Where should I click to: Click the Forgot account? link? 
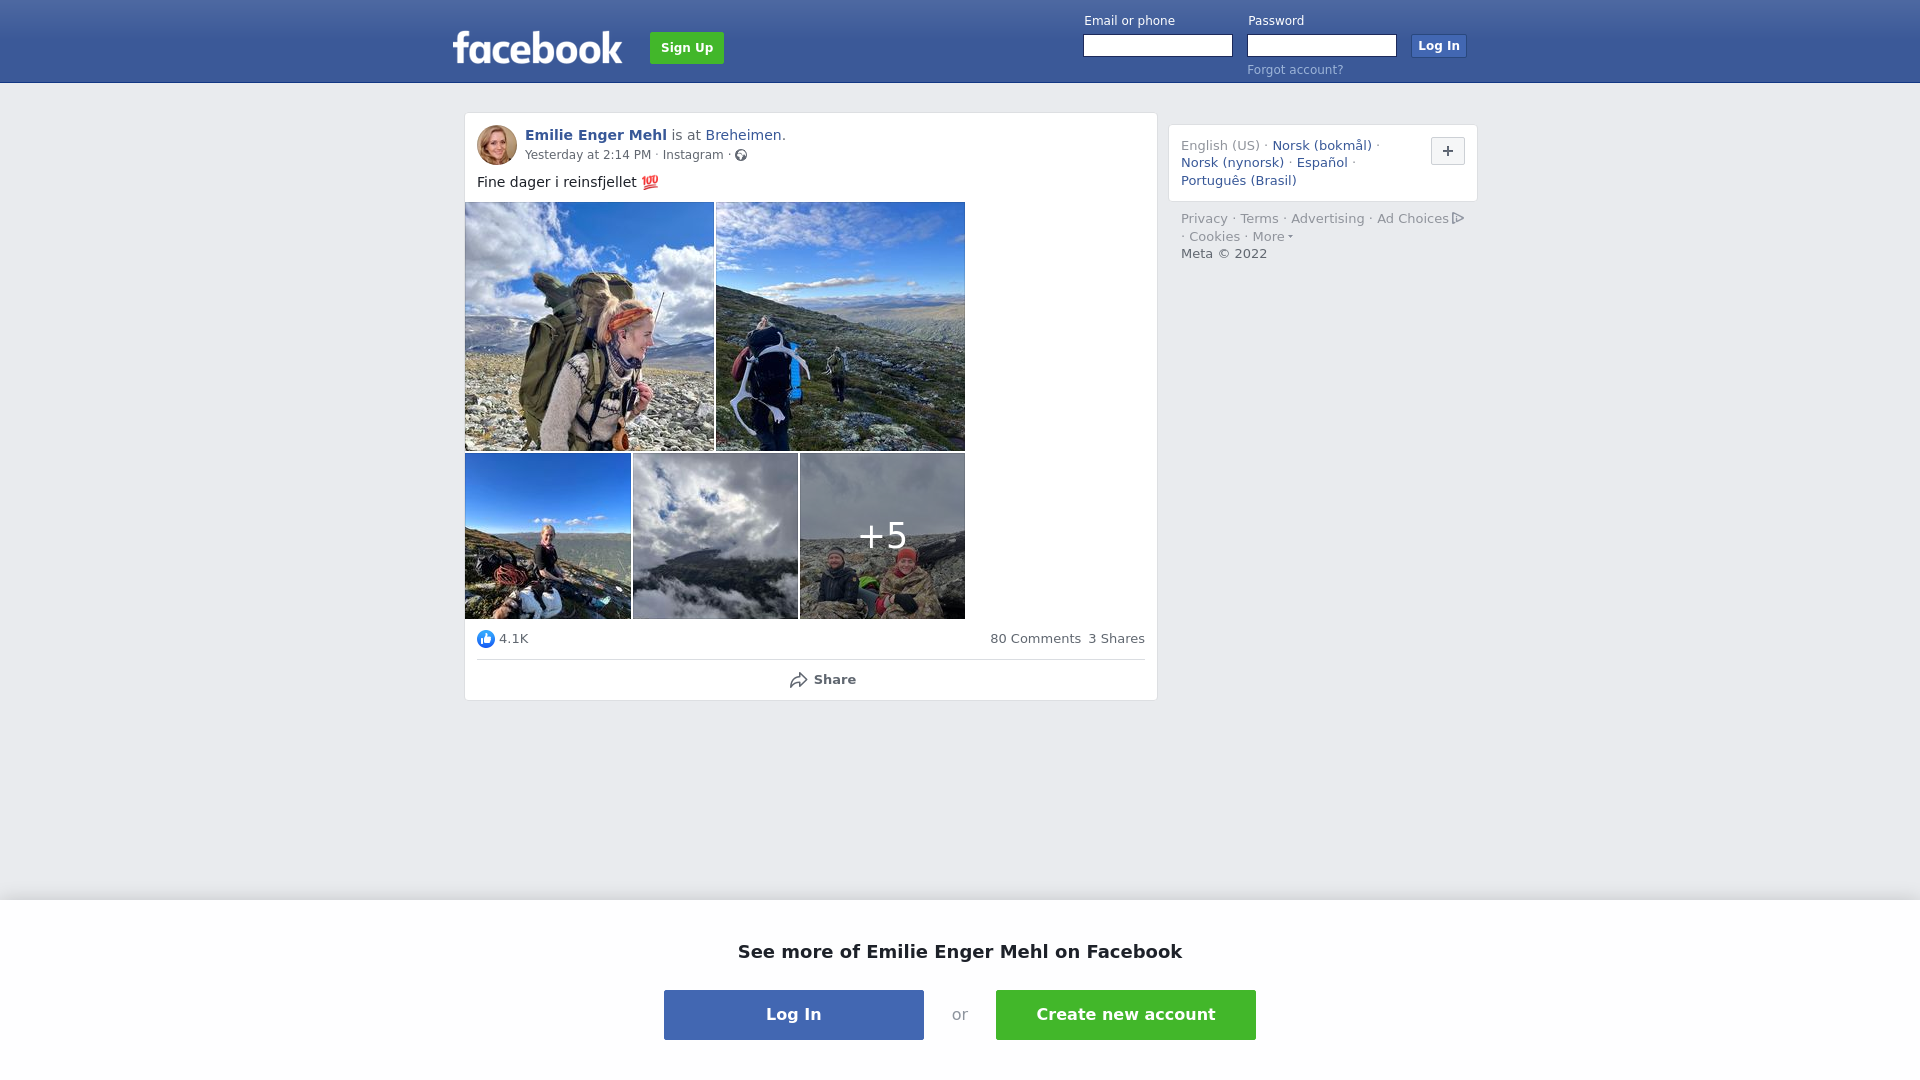1295,70
